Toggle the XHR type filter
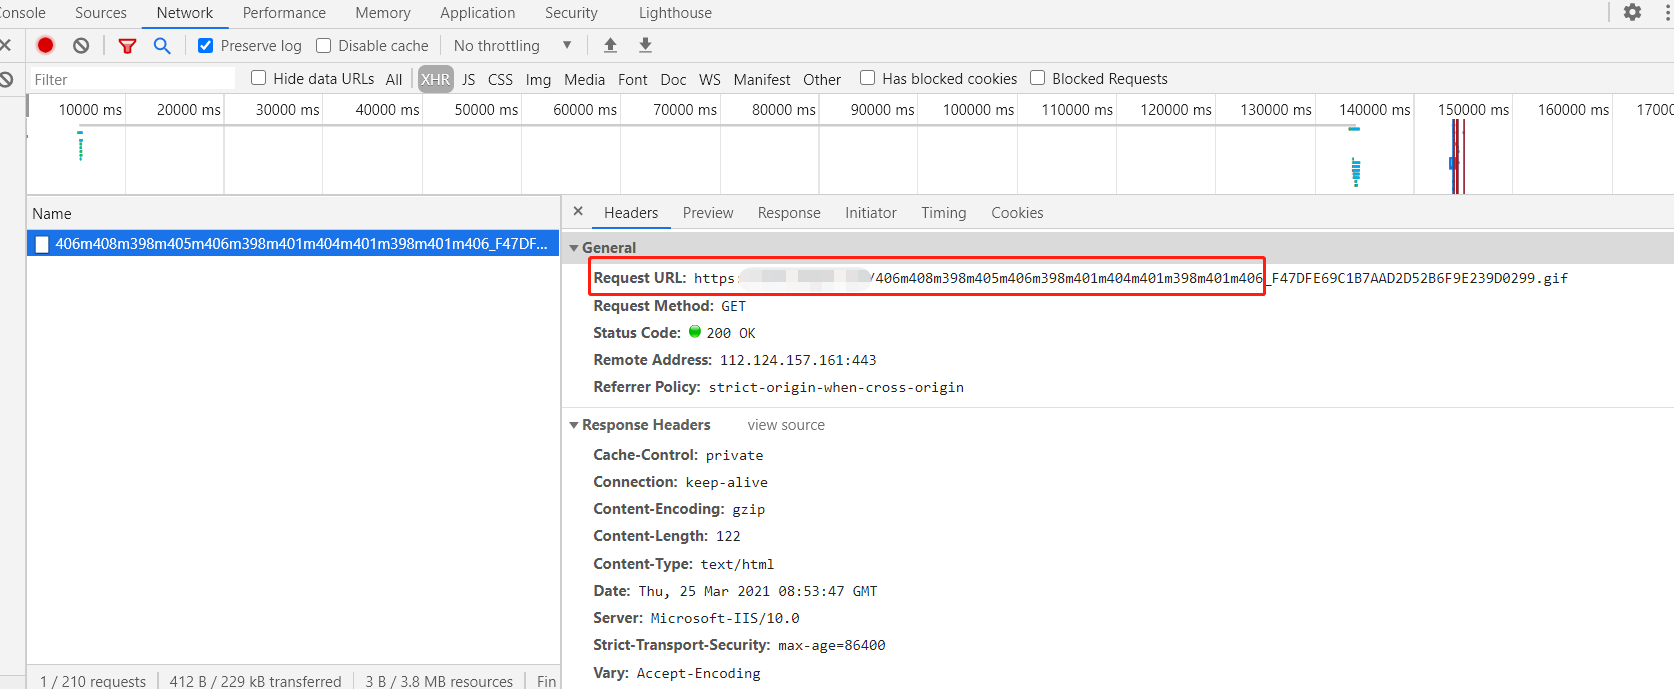The width and height of the screenshot is (1674, 689). pyautogui.click(x=435, y=79)
